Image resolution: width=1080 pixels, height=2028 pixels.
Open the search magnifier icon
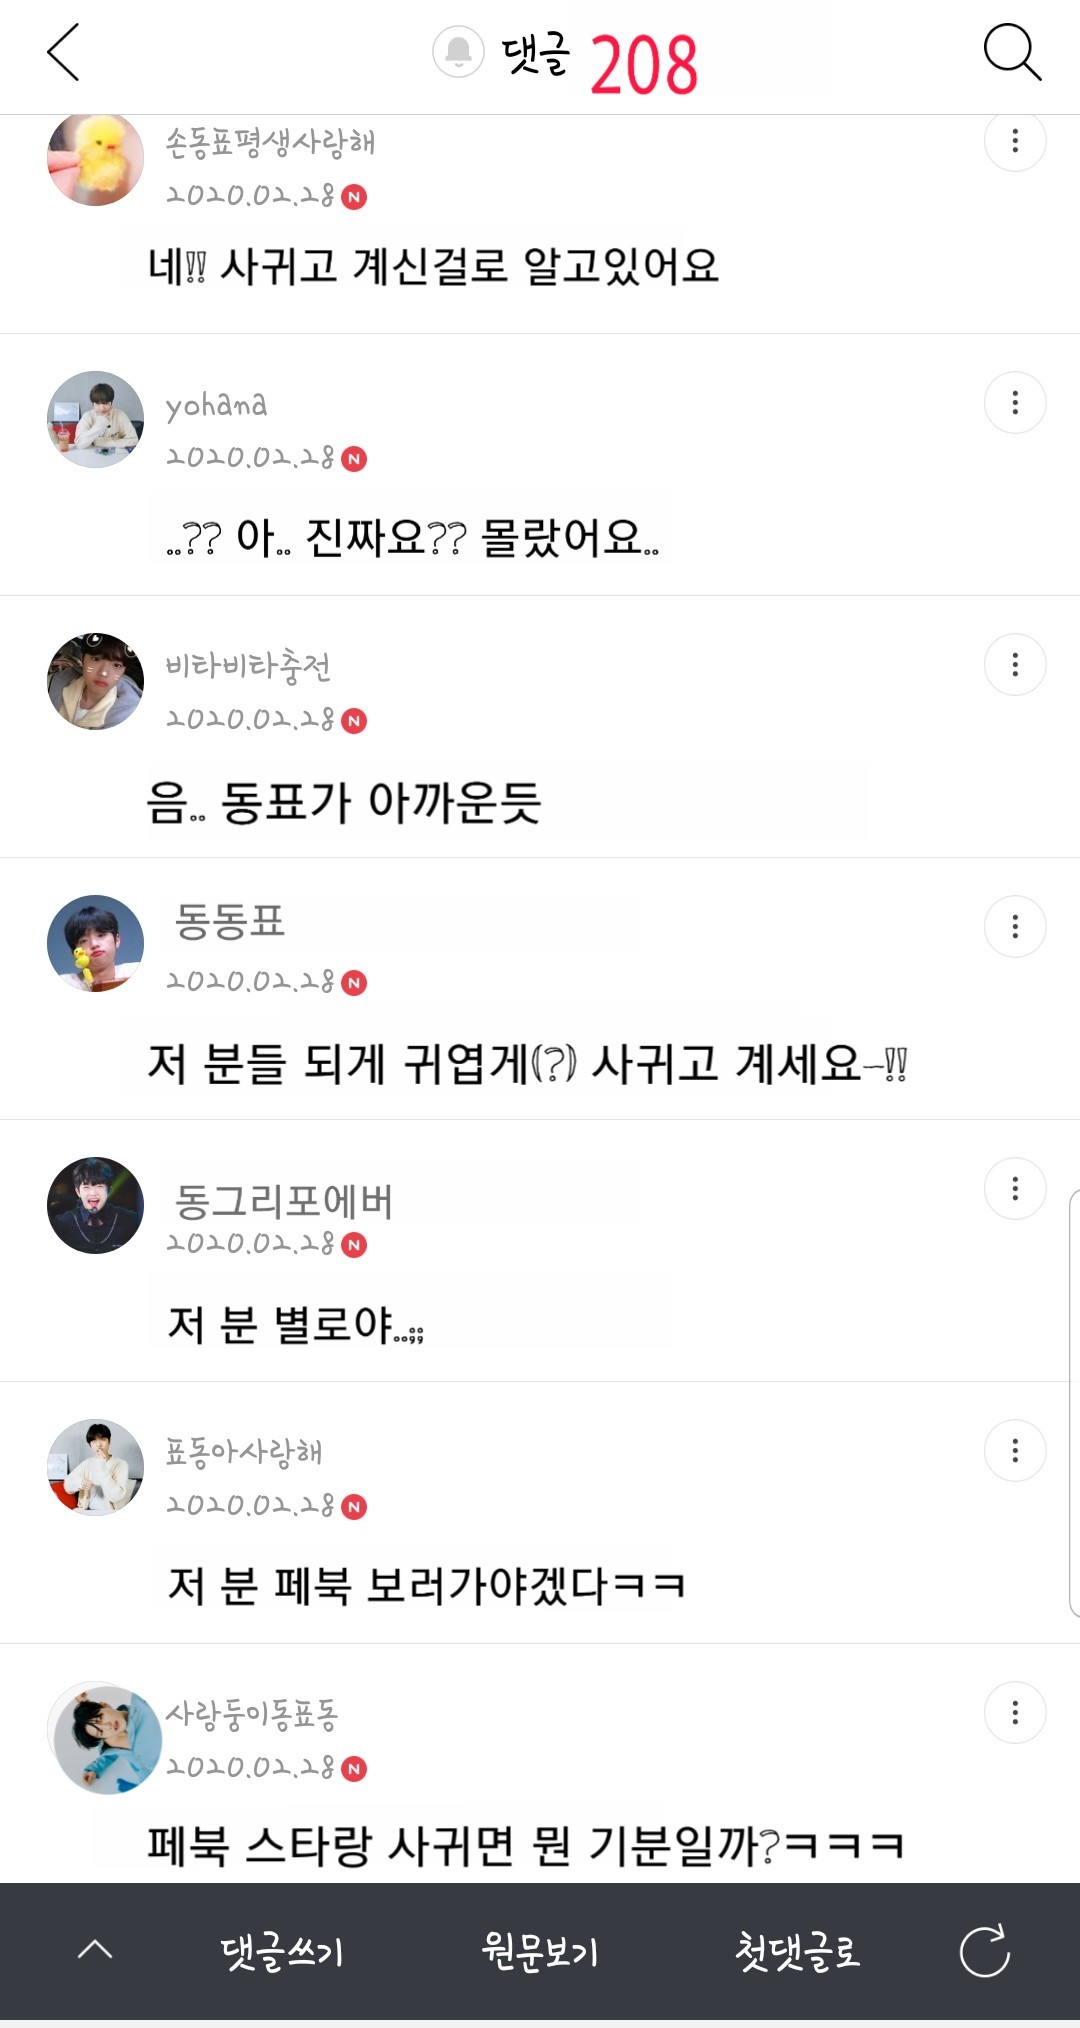pyautogui.click(x=1012, y=52)
